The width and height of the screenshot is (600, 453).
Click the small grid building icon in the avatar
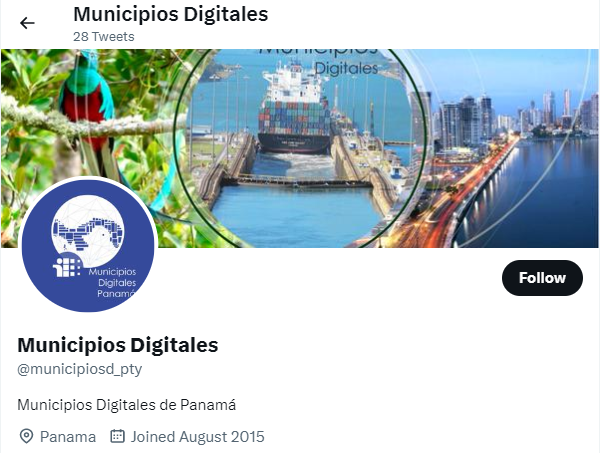pos(67,266)
